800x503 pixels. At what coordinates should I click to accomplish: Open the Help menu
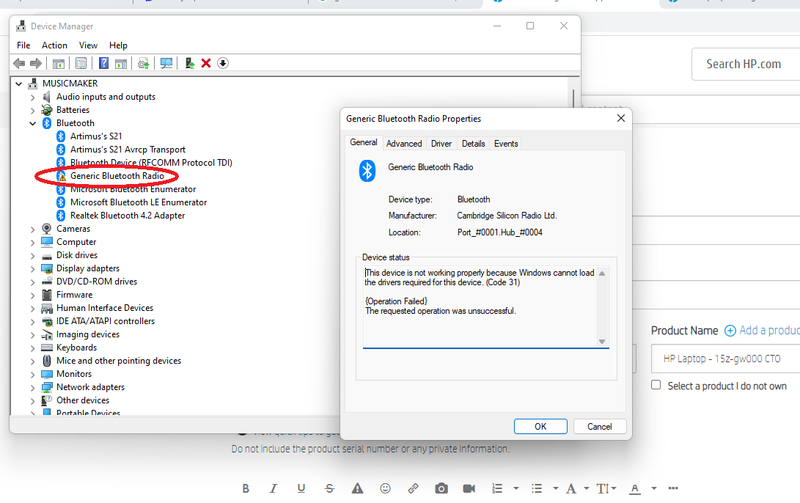coord(118,45)
